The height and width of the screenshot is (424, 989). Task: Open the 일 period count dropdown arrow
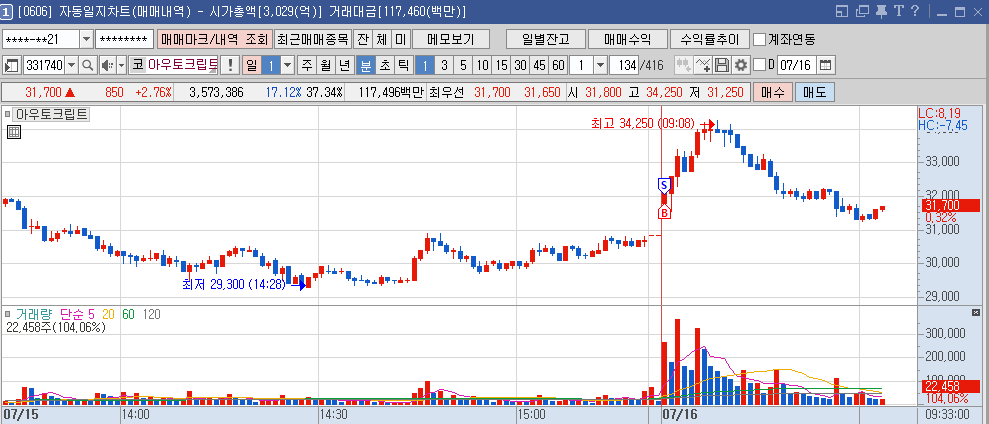(288, 65)
